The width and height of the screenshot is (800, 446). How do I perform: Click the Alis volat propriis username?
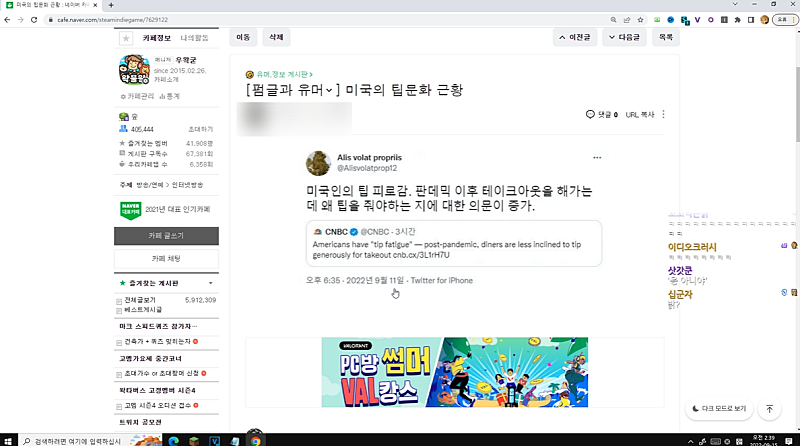point(369,158)
